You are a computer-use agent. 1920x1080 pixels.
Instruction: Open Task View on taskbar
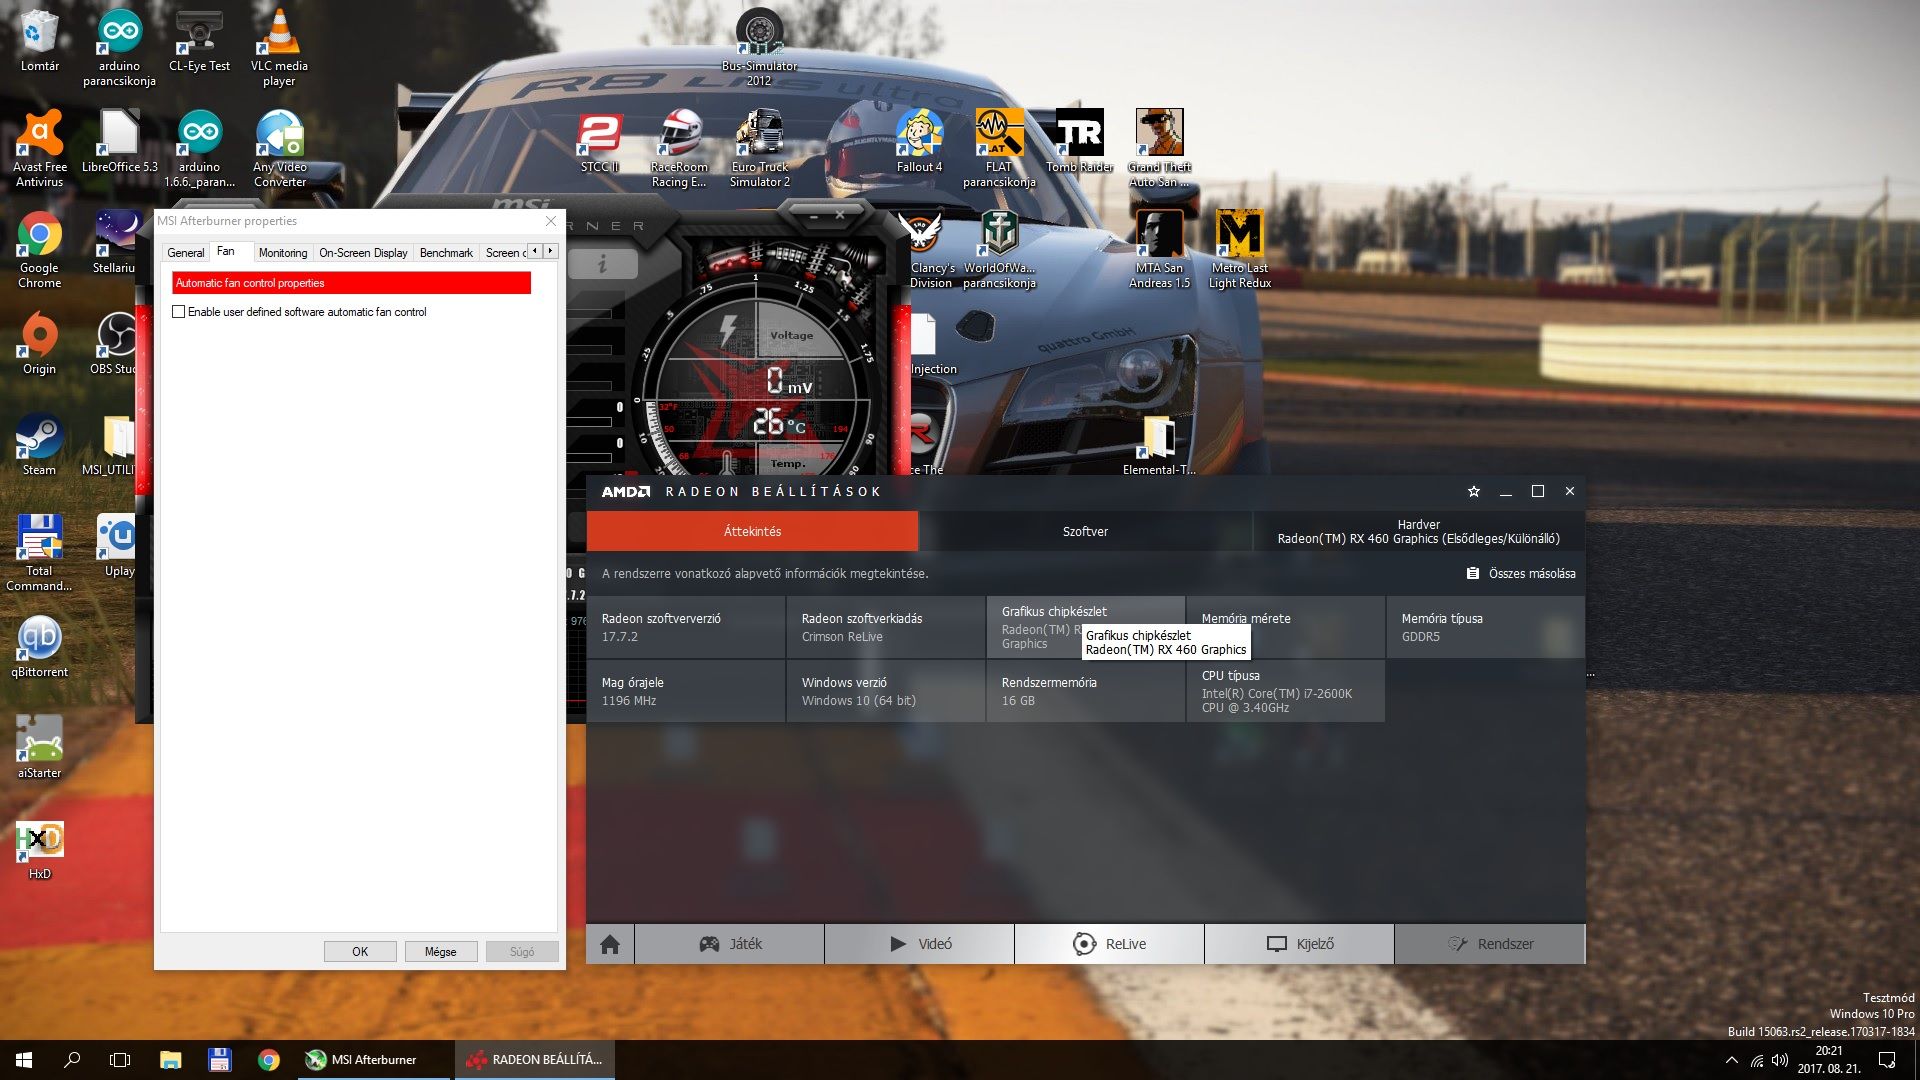point(120,1060)
